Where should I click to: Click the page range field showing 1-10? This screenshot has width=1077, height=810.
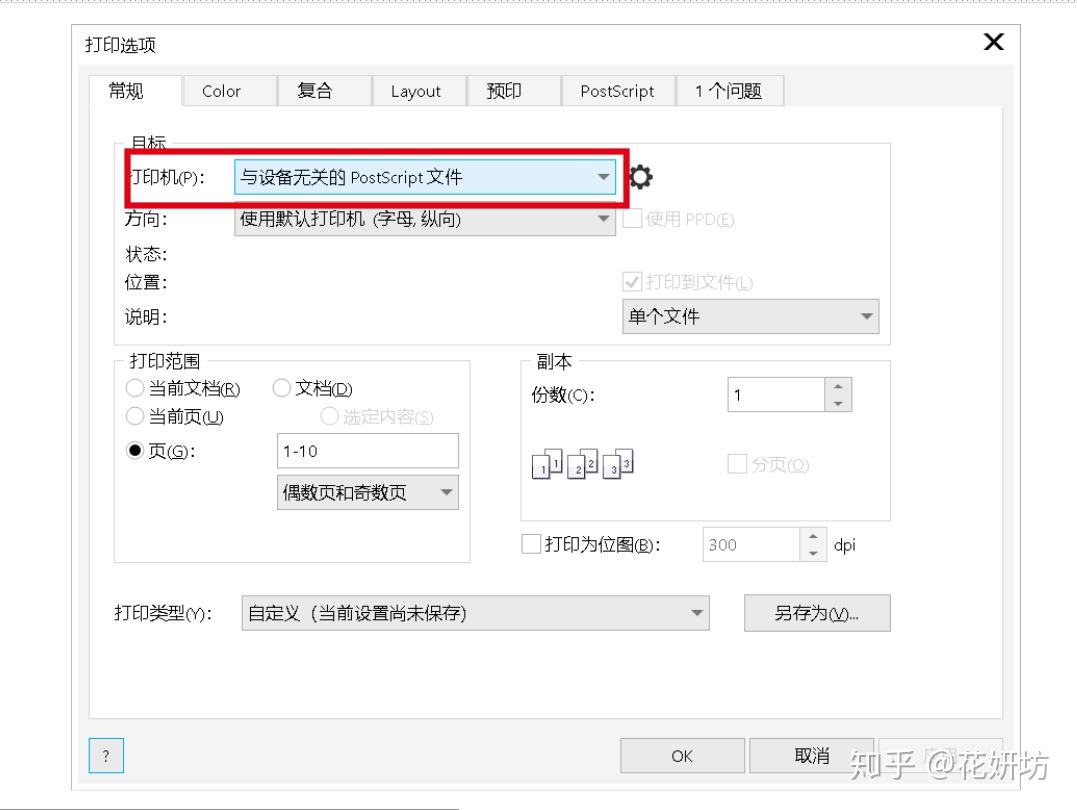367,451
